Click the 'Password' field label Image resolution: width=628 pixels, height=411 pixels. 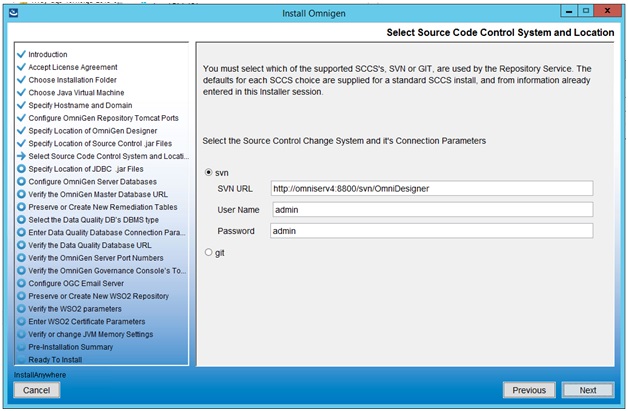click(236, 231)
